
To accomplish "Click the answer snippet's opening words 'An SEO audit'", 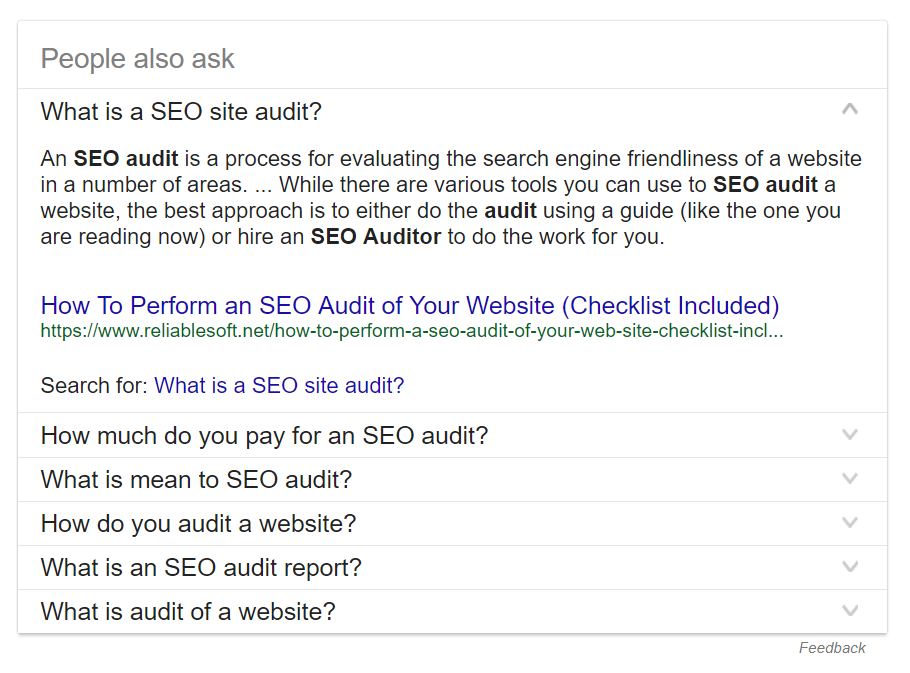I will tap(109, 159).
